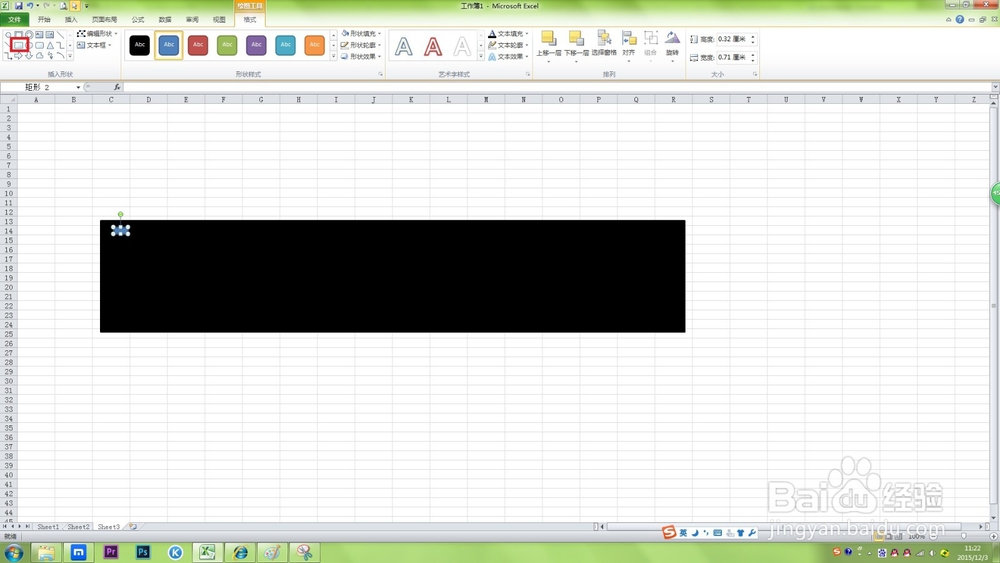The image size is (1000, 563).
Task: Open Photoshop from the taskbar
Action: click(143, 552)
